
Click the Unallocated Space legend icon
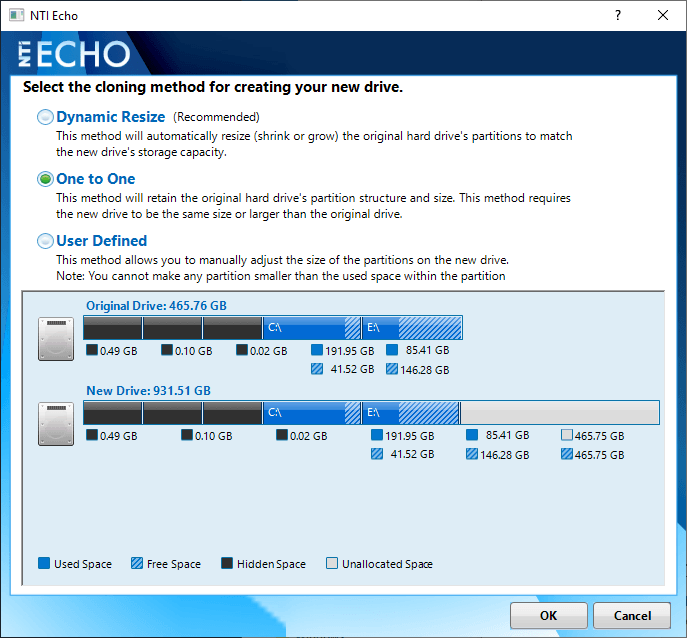332,564
